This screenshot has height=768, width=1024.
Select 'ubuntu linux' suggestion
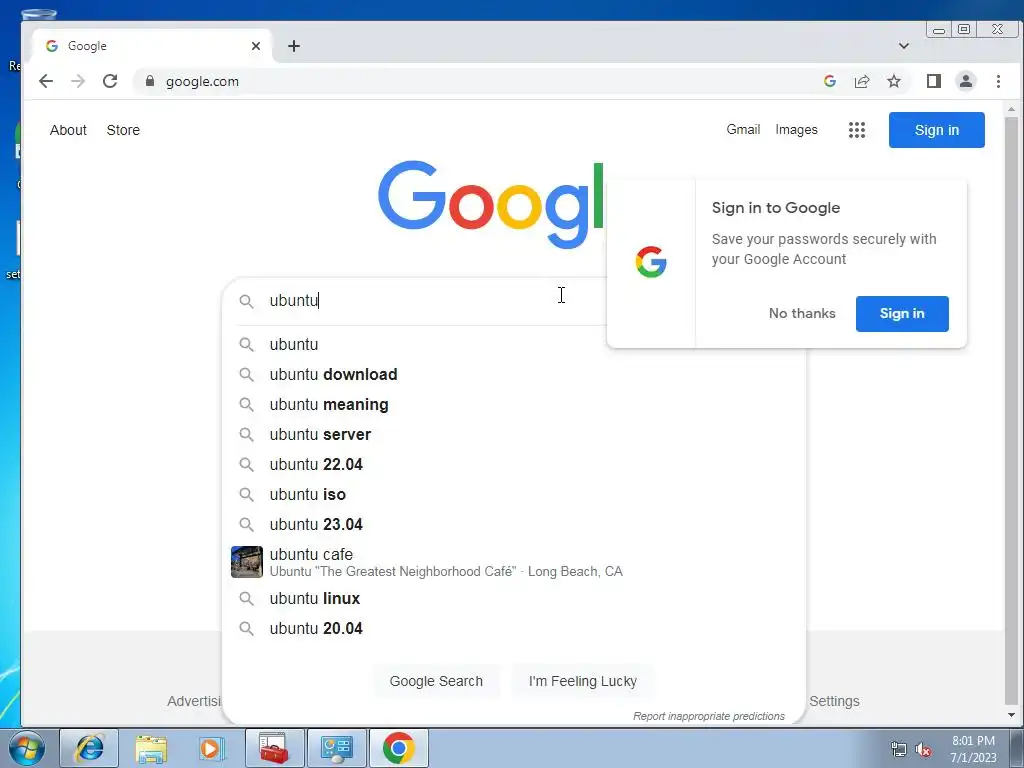click(514, 598)
